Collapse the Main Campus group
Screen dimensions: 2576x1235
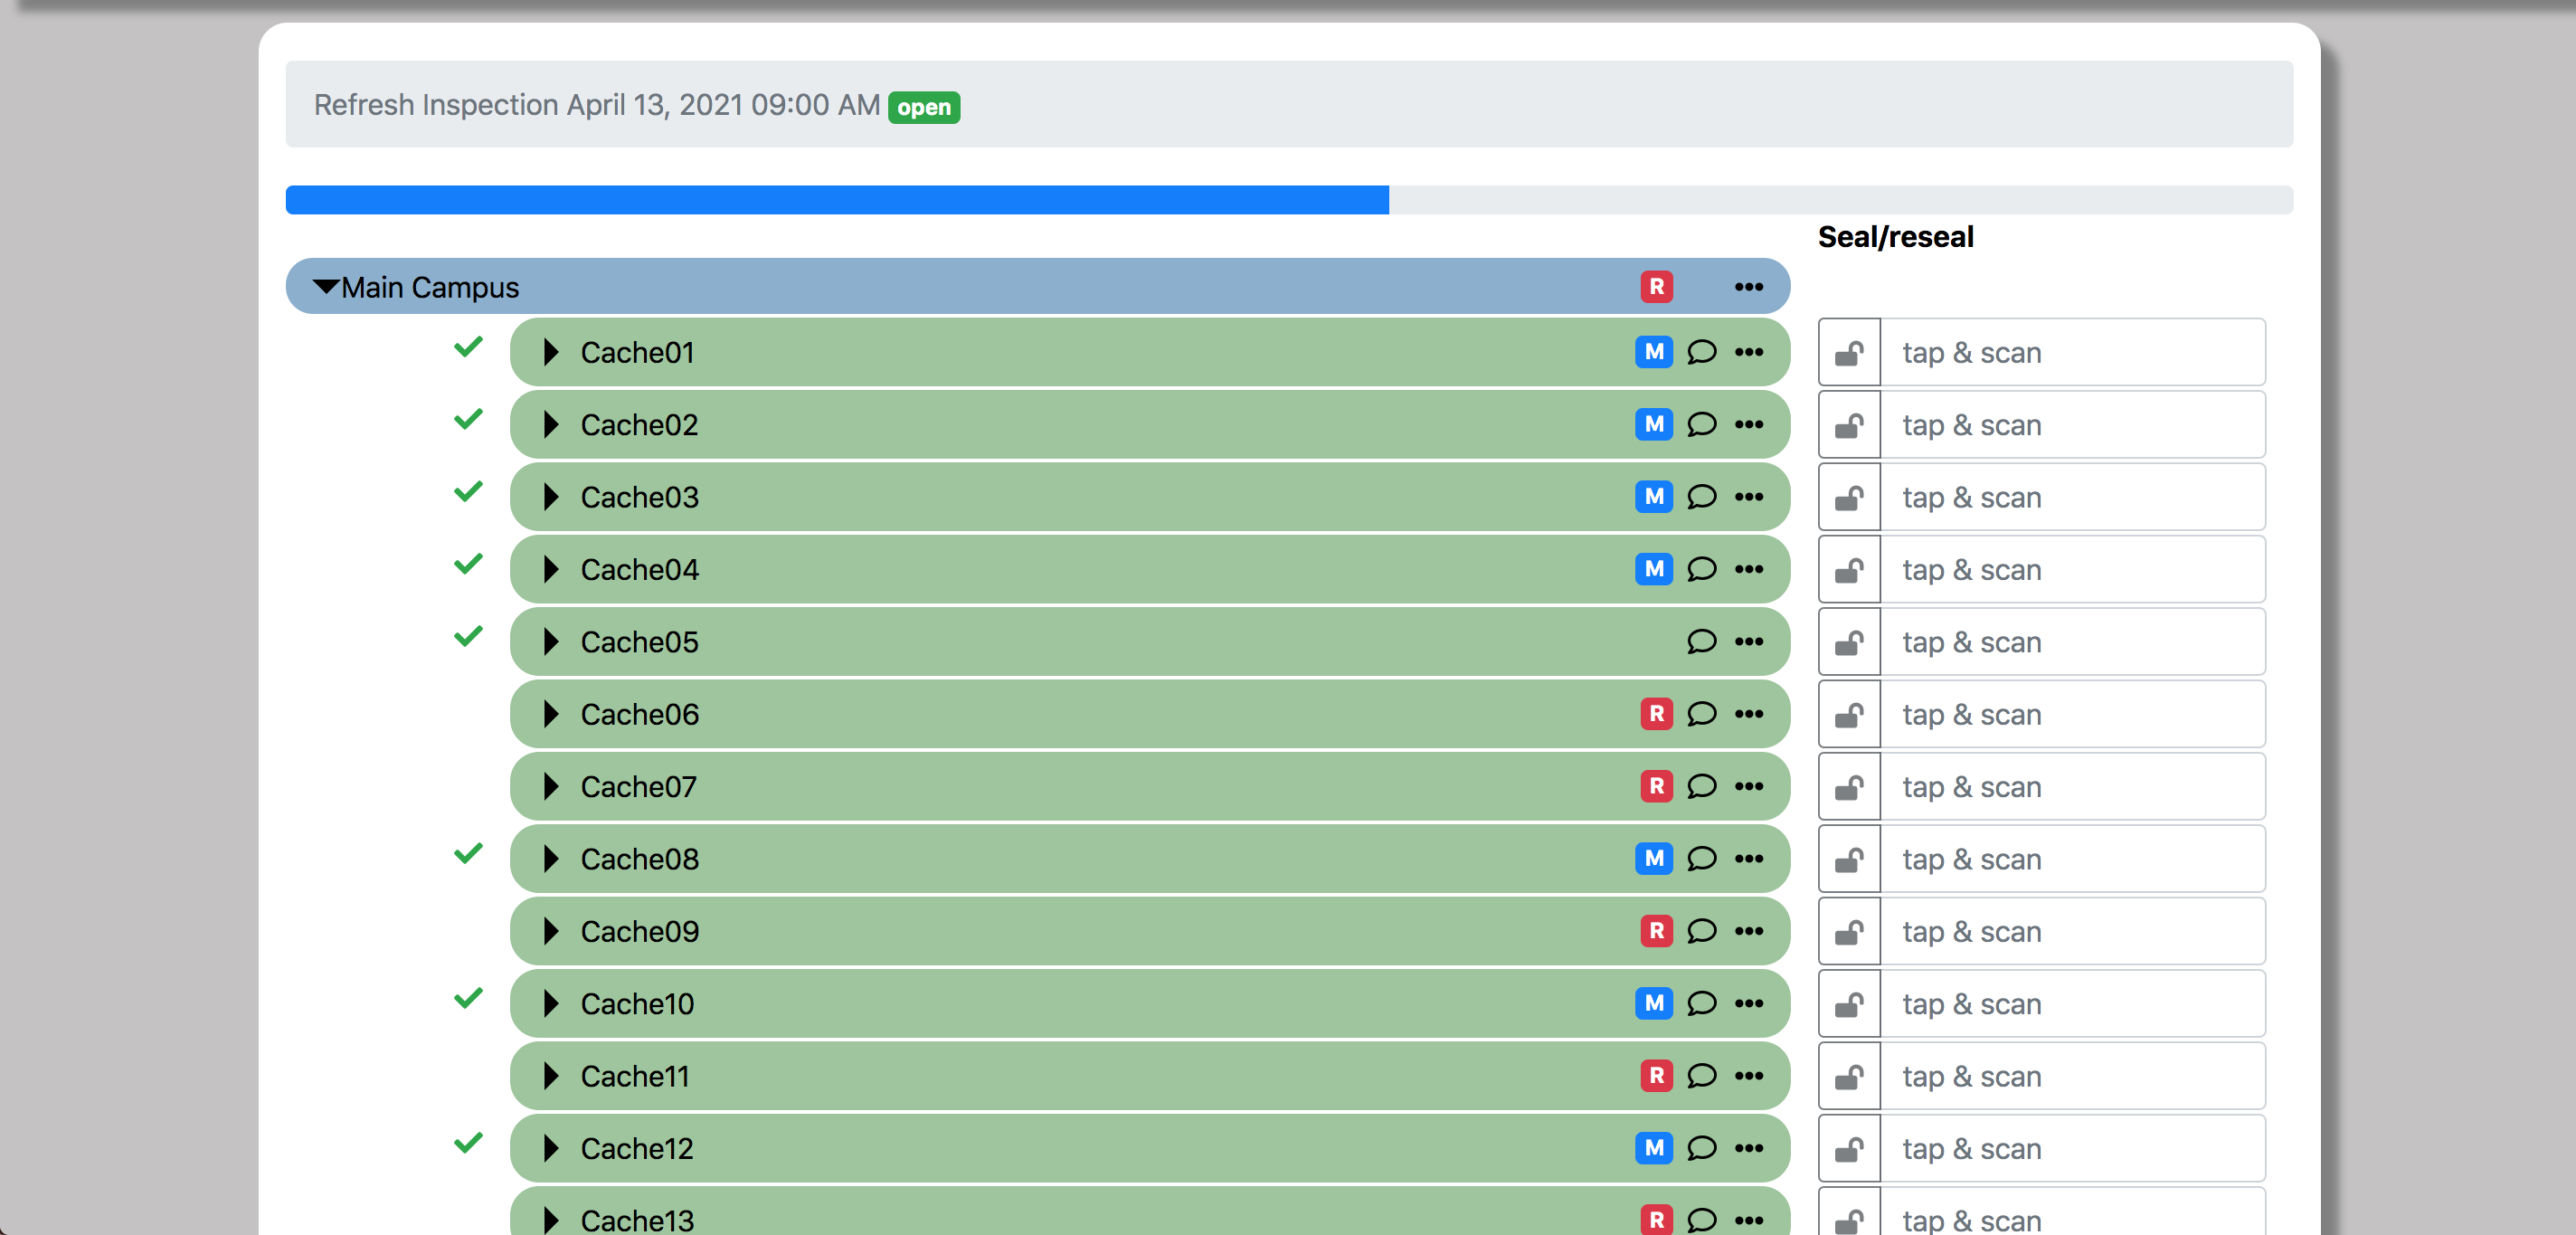point(326,287)
